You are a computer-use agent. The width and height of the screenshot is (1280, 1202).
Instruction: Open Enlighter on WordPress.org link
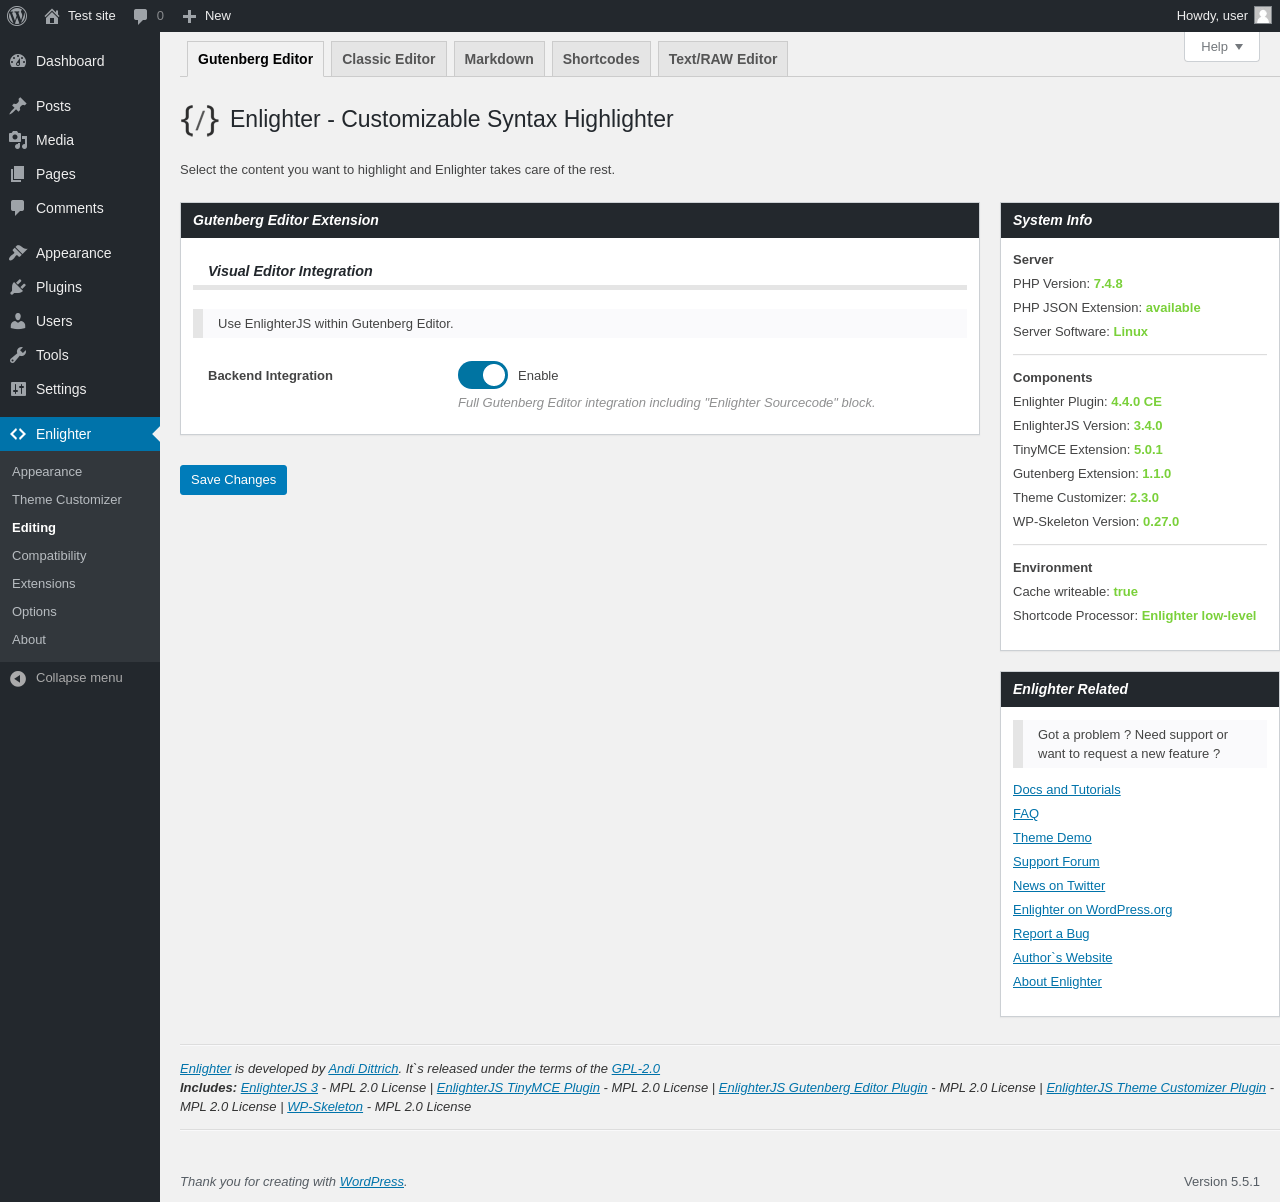coord(1093,910)
